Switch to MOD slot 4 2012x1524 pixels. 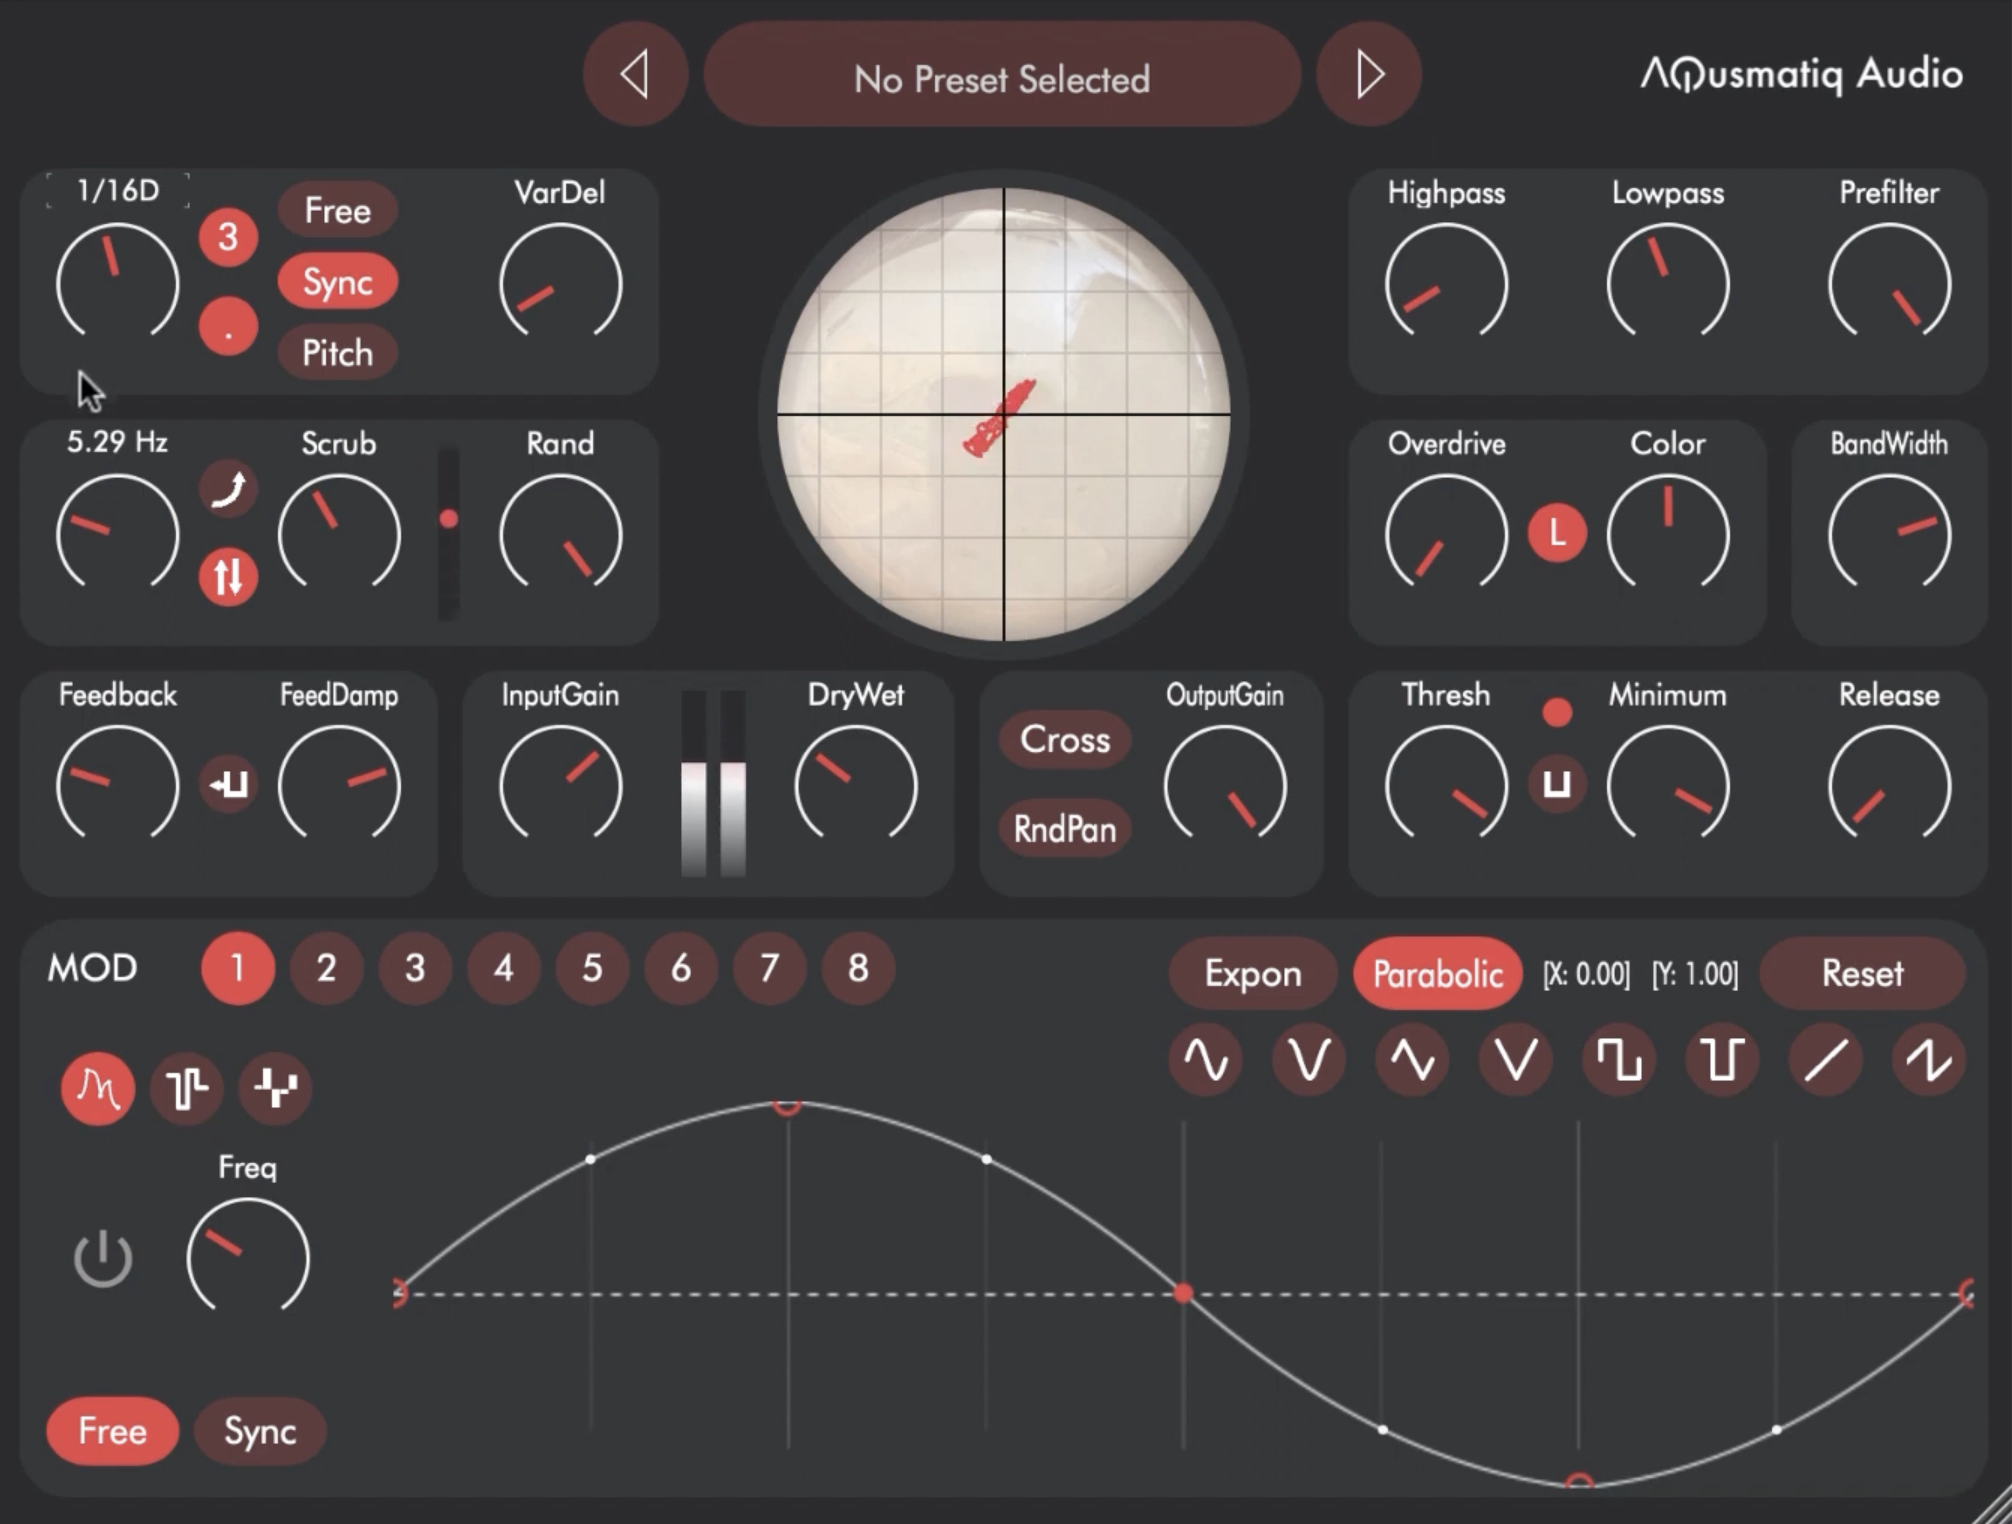tap(503, 968)
